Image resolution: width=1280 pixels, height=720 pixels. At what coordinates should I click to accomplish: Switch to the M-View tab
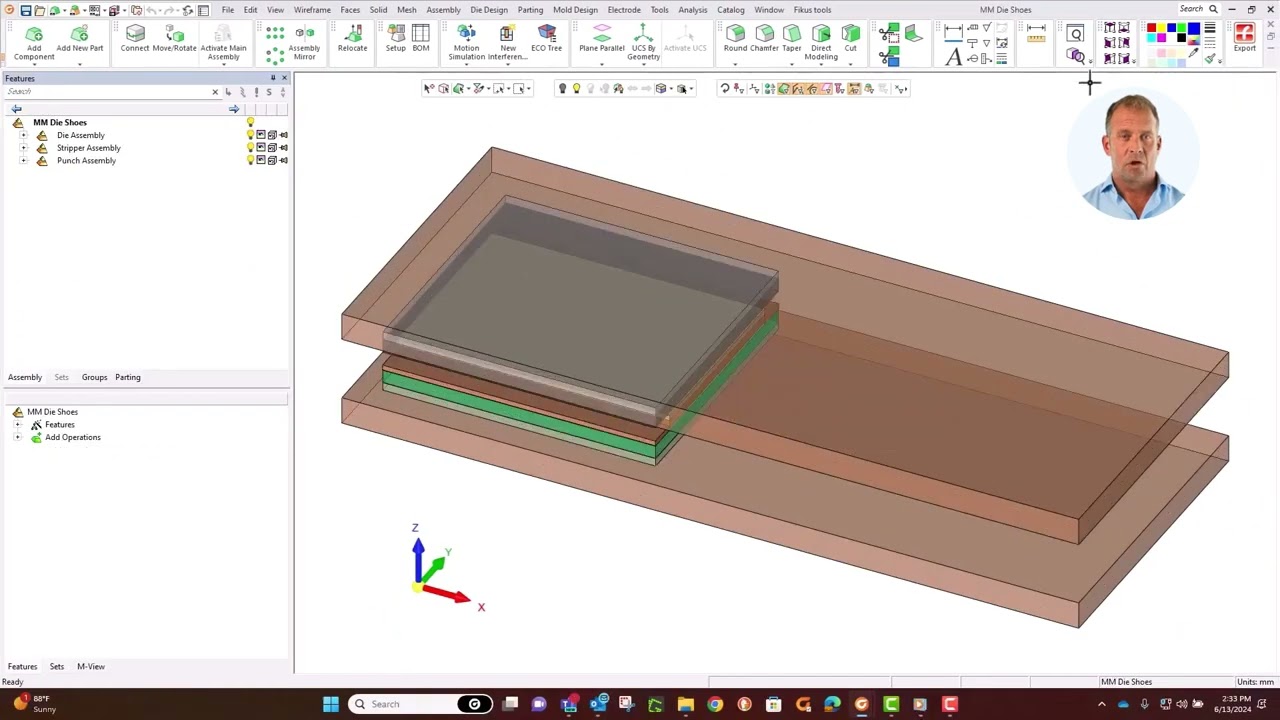click(x=91, y=667)
